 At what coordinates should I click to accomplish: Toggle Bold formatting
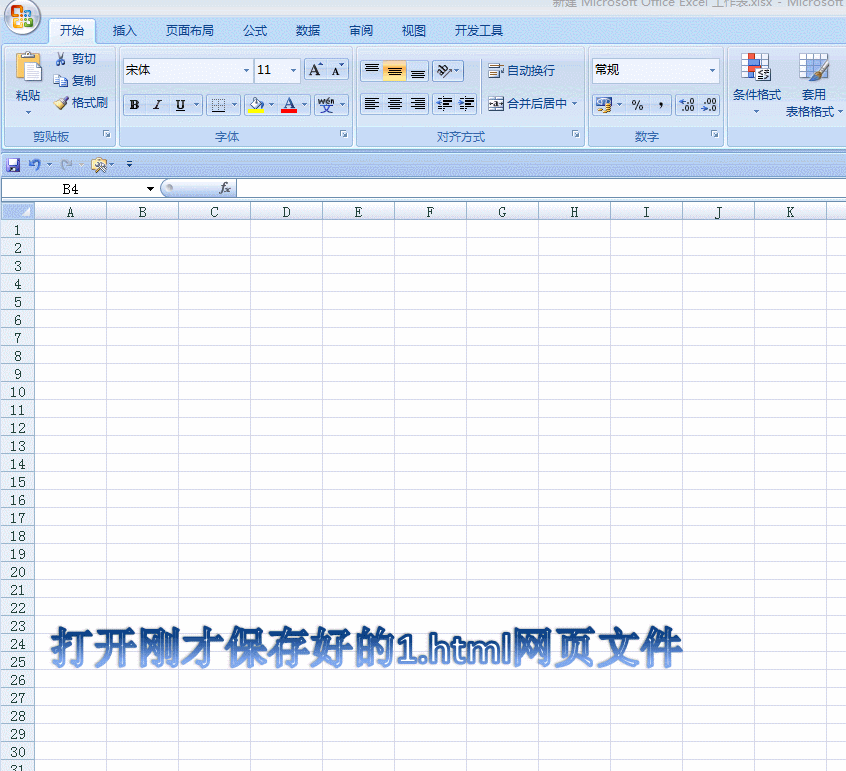click(x=134, y=105)
